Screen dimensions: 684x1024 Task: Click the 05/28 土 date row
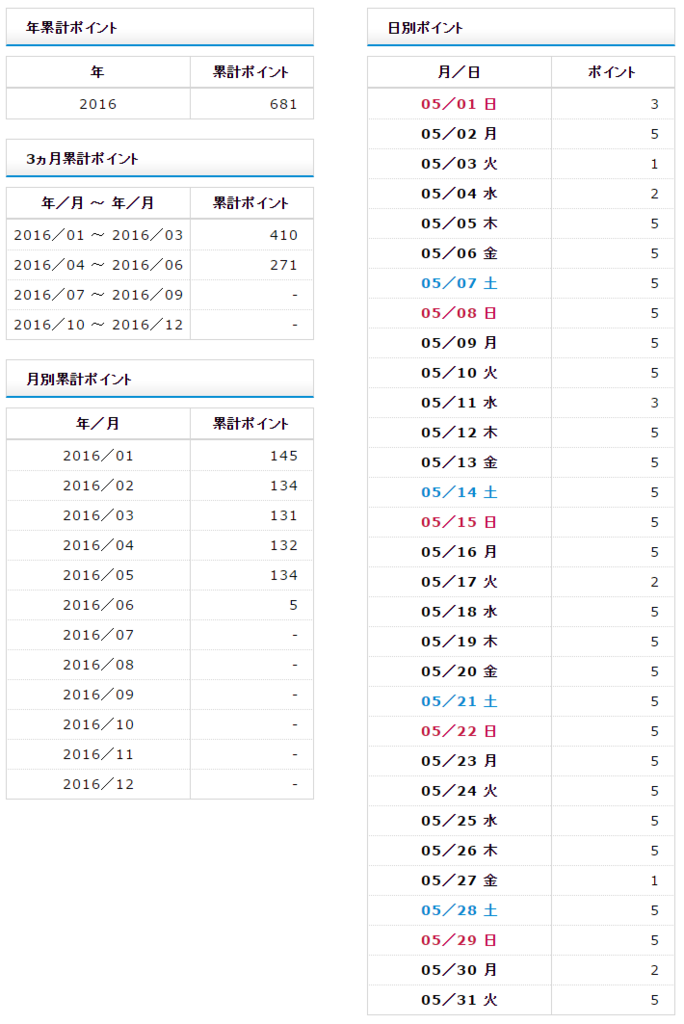pos(521,911)
